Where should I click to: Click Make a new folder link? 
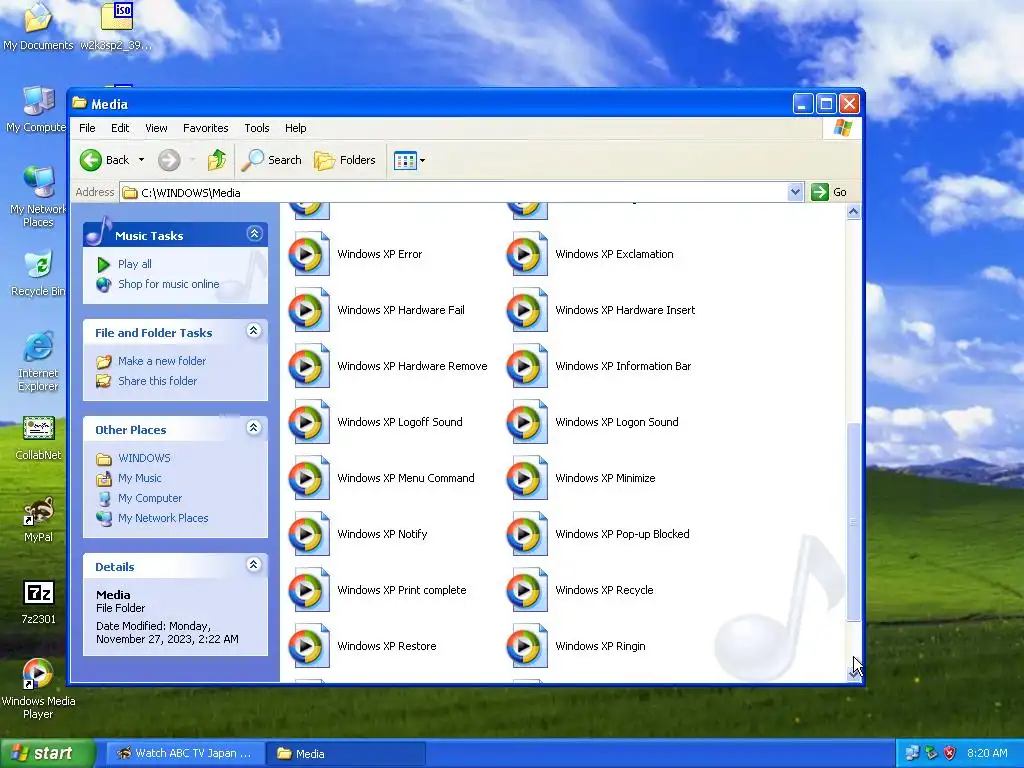[x=162, y=361]
